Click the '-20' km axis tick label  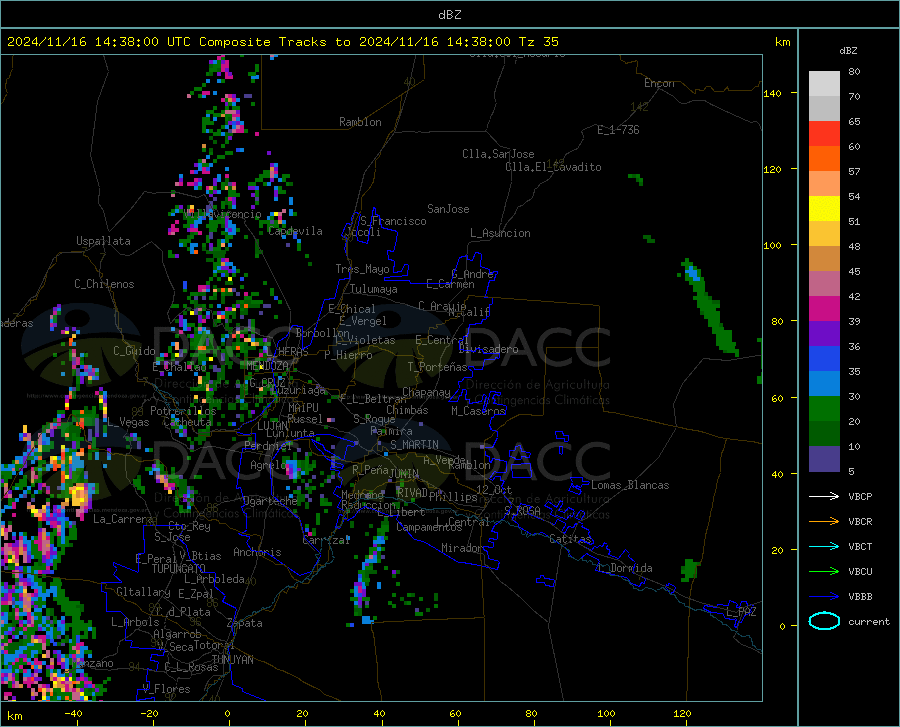click(x=149, y=713)
